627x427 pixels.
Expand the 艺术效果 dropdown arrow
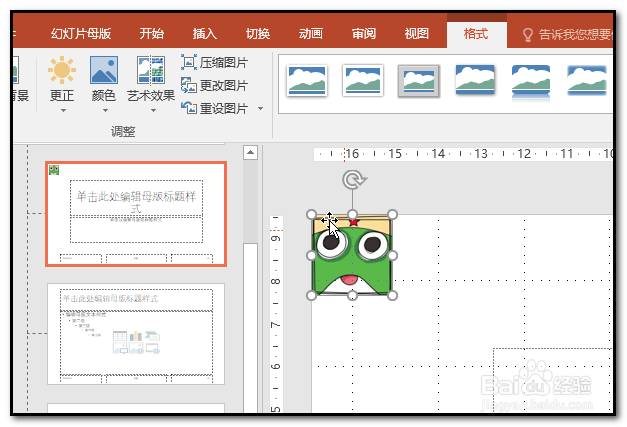(x=153, y=110)
